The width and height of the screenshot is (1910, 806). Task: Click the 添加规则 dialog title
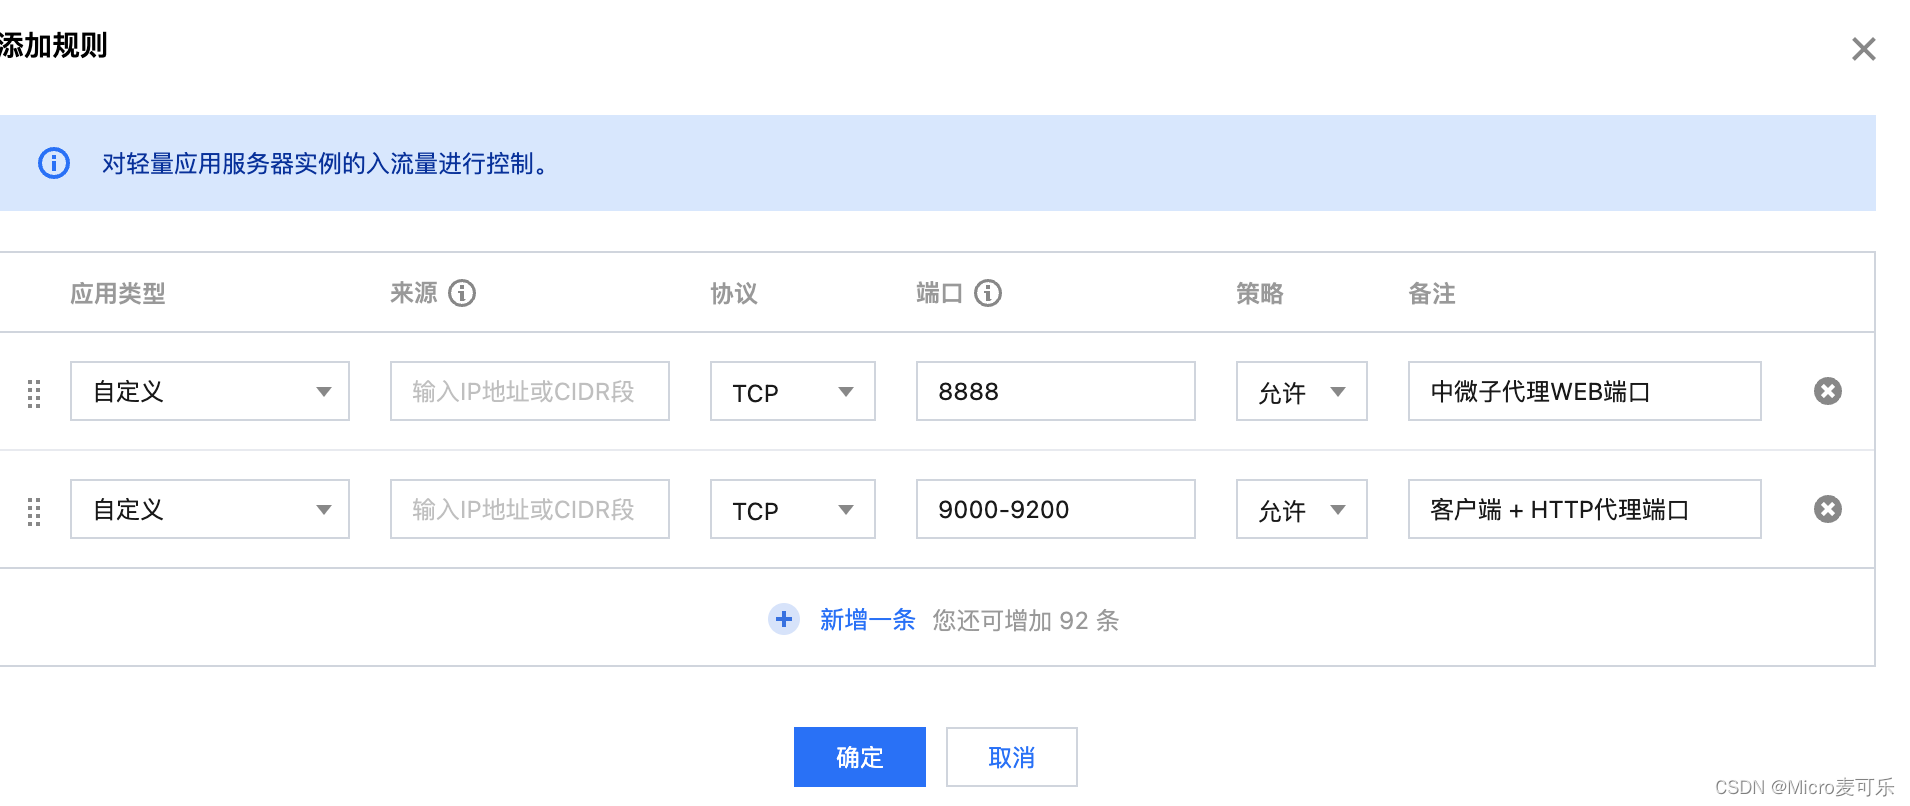pos(53,45)
